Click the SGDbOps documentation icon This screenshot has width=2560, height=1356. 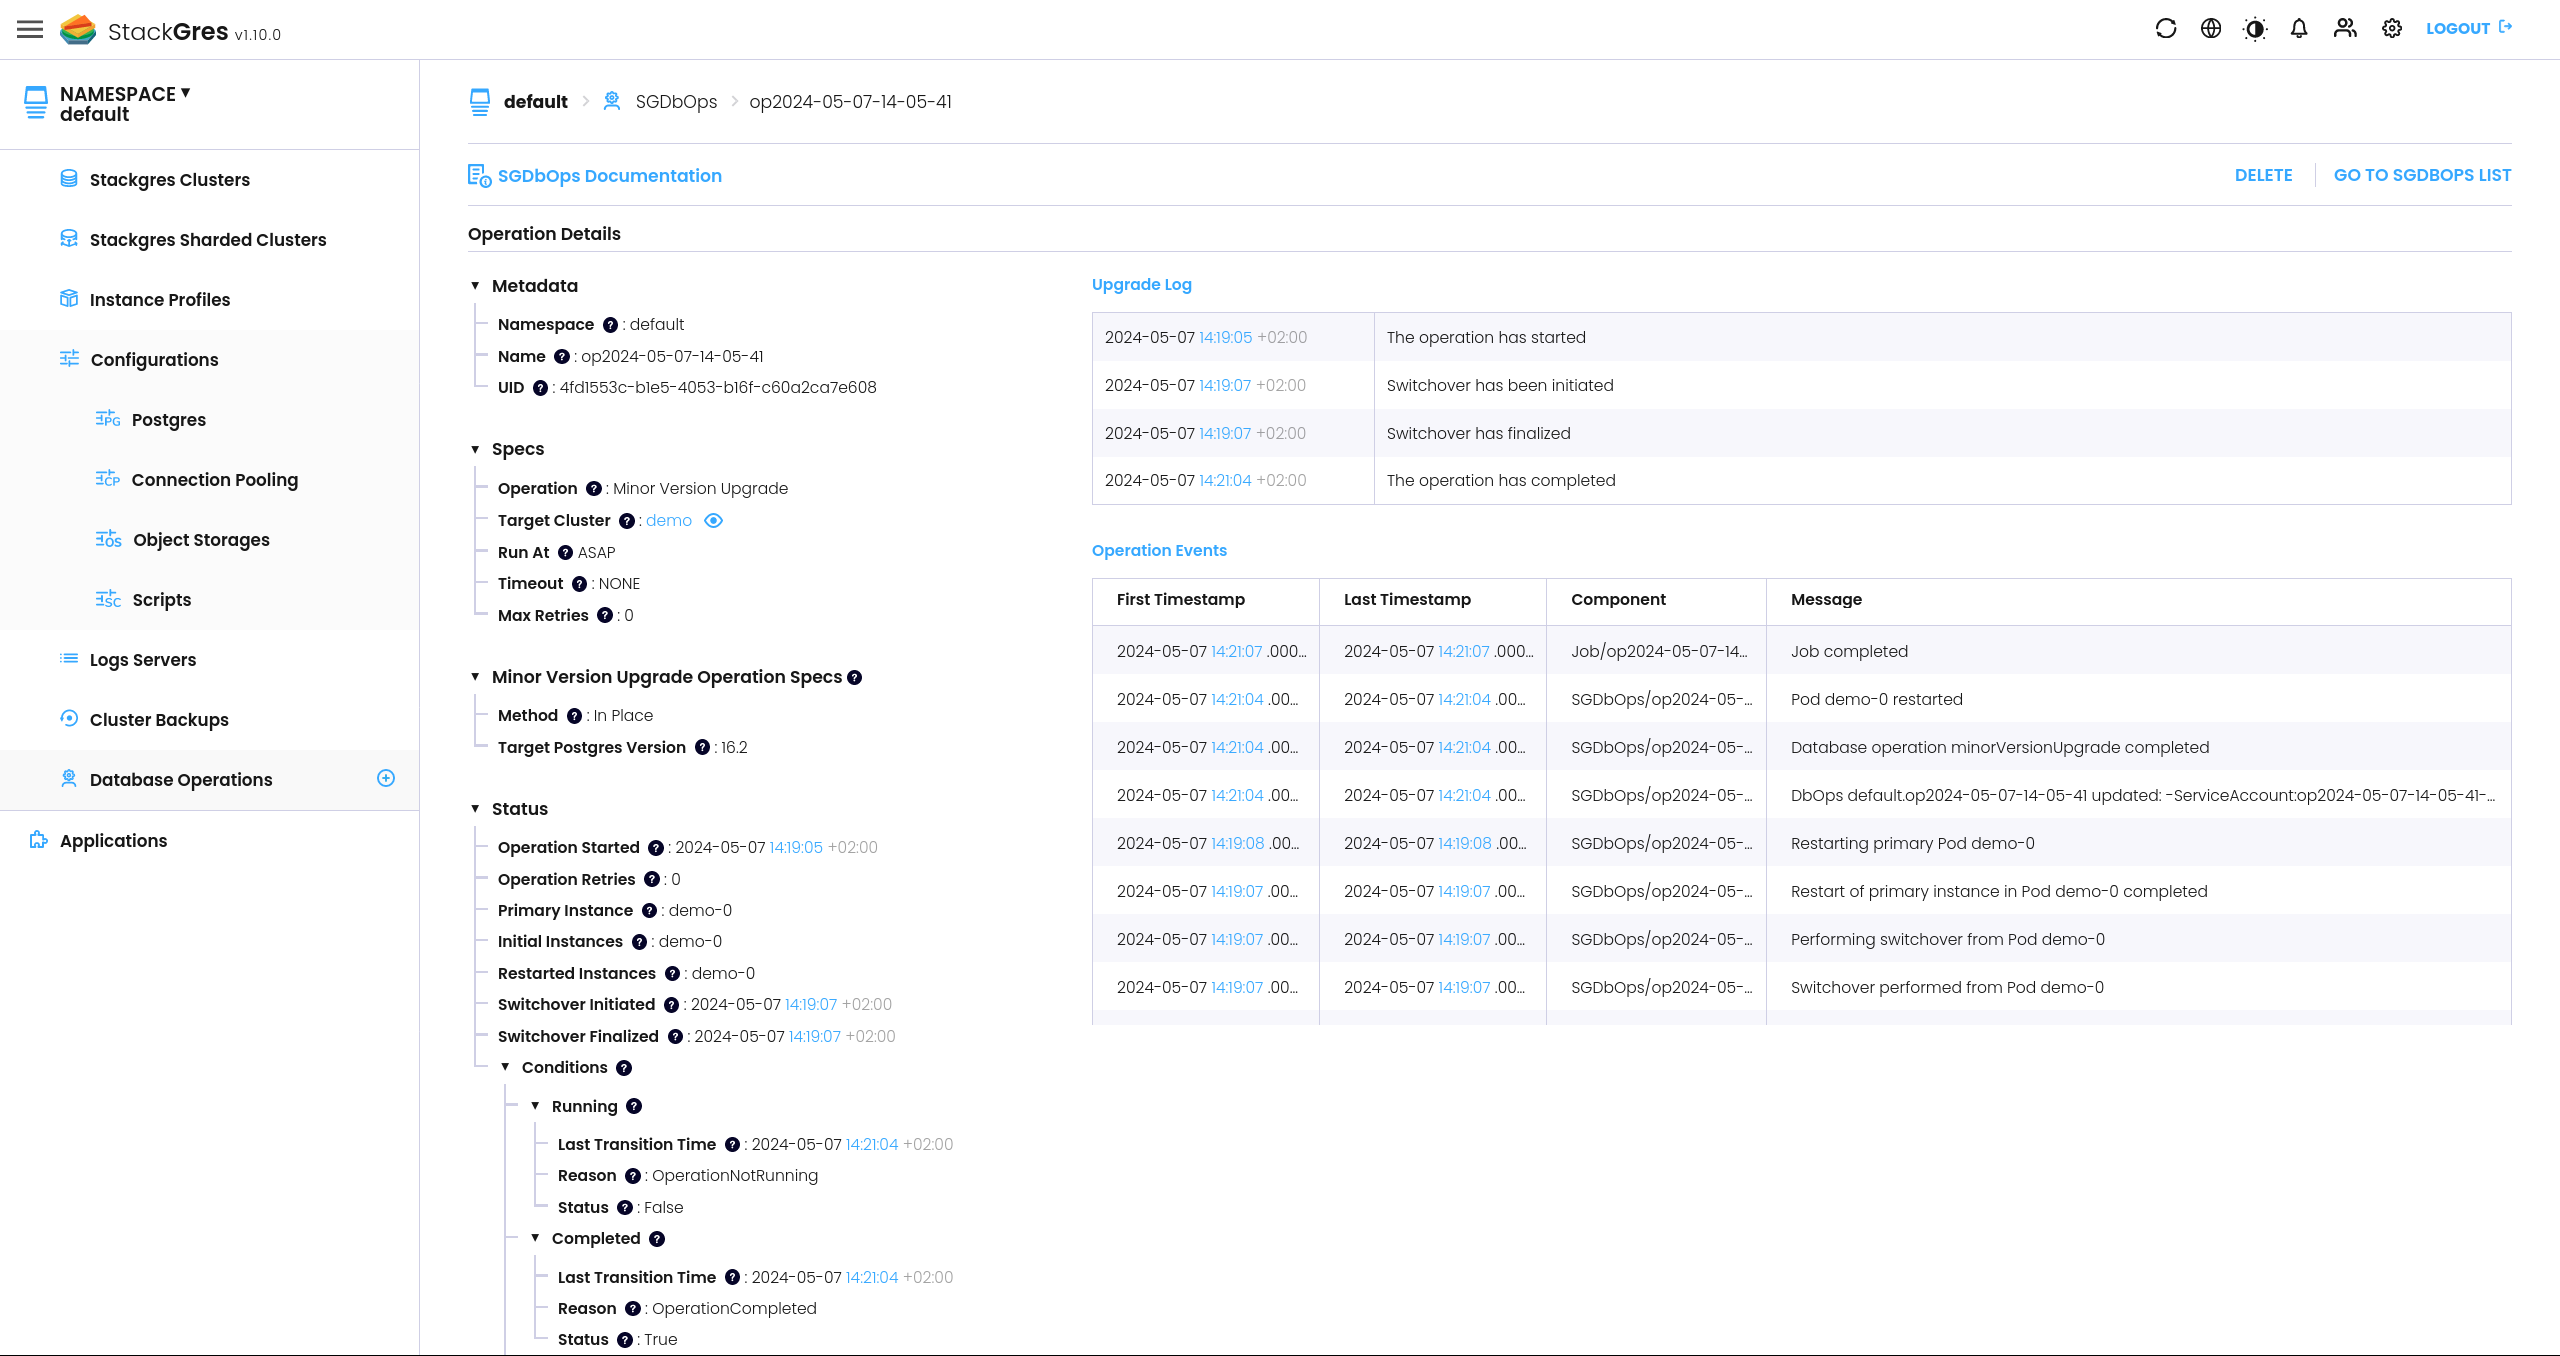pyautogui.click(x=479, y=174)
